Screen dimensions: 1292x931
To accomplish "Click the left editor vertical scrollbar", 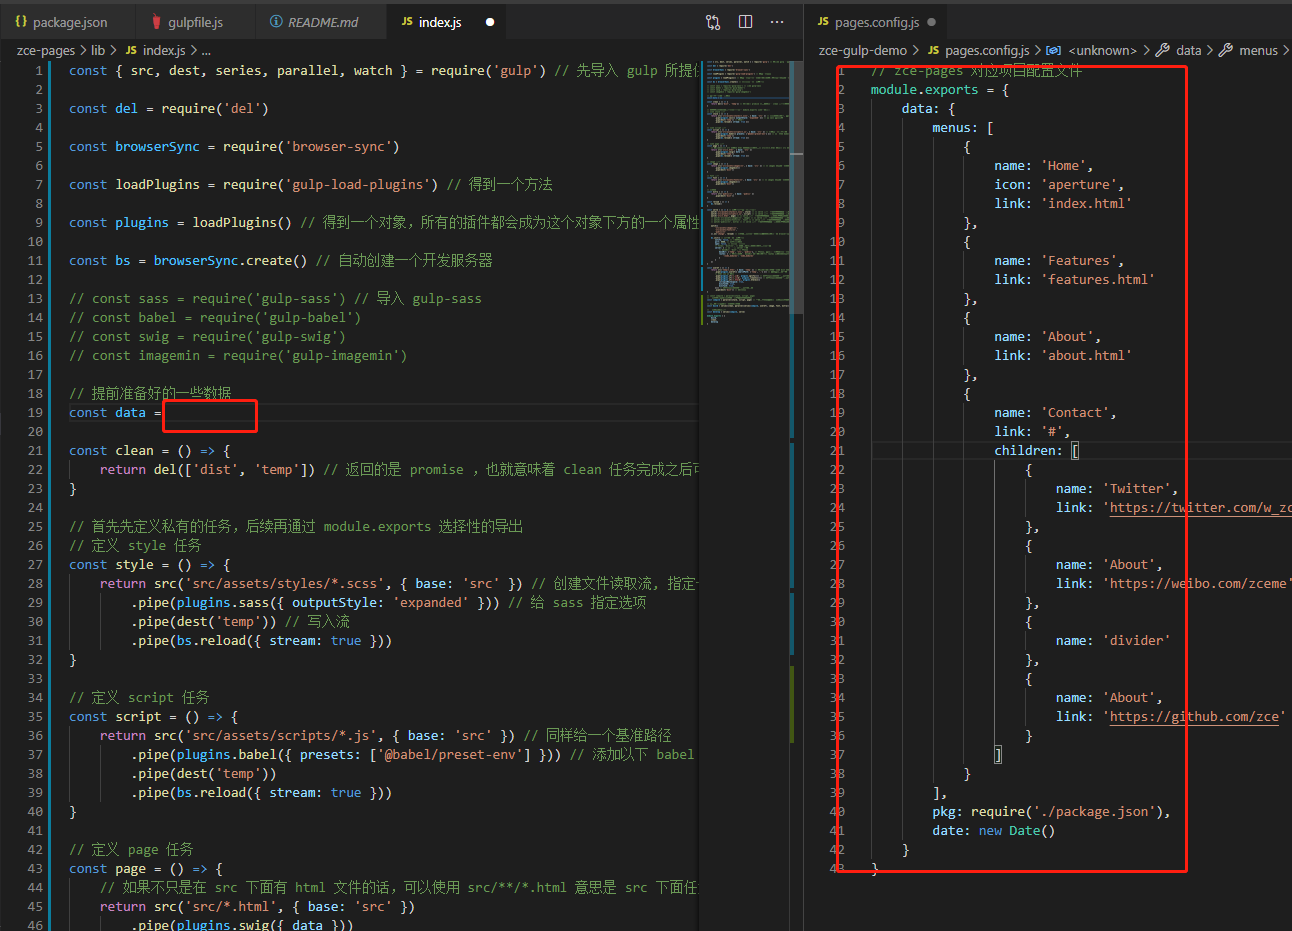I will pos(797,188).
